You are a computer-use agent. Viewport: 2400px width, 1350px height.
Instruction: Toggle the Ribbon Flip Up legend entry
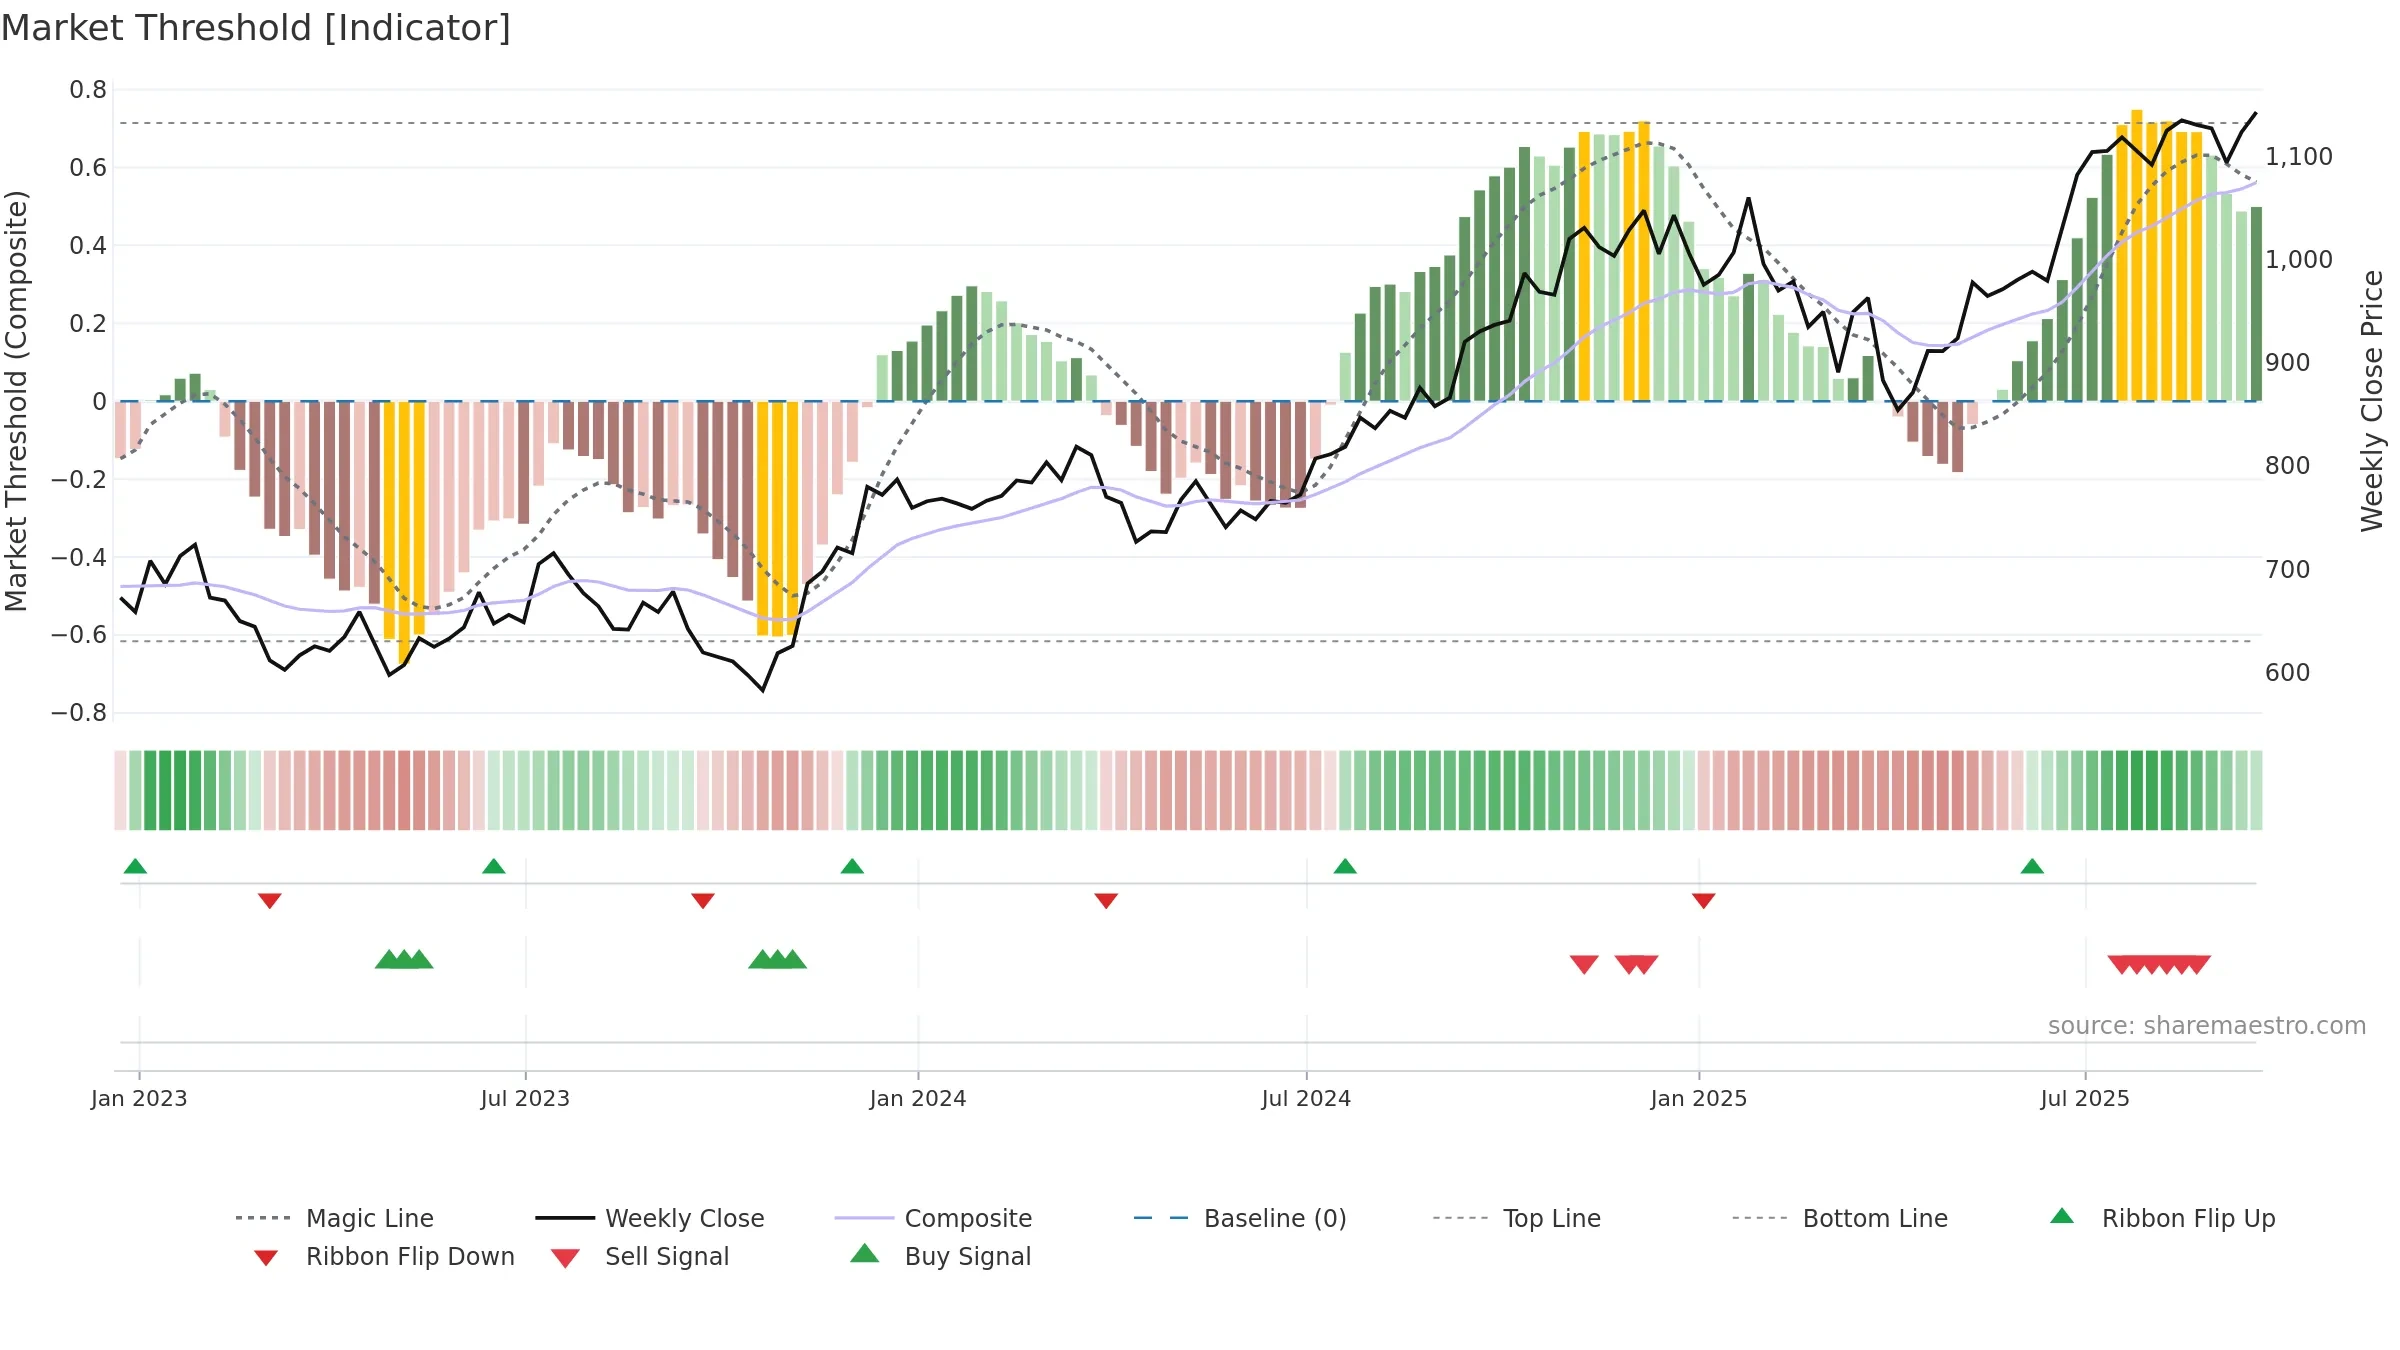pyautogui.click(x=2162, y=1218)
